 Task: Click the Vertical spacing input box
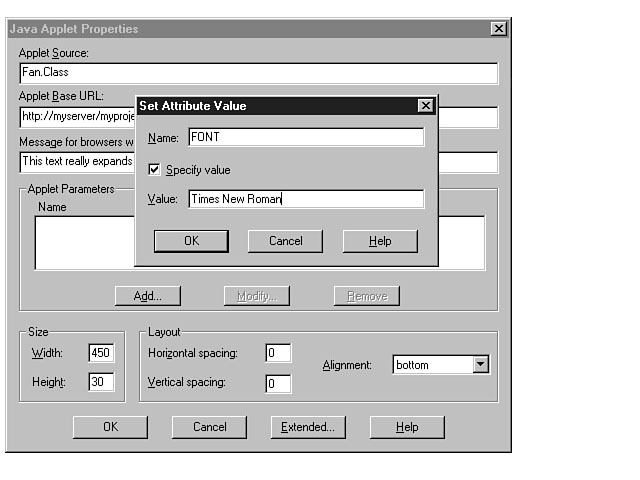pyautogui.click(x=277, y=383)
